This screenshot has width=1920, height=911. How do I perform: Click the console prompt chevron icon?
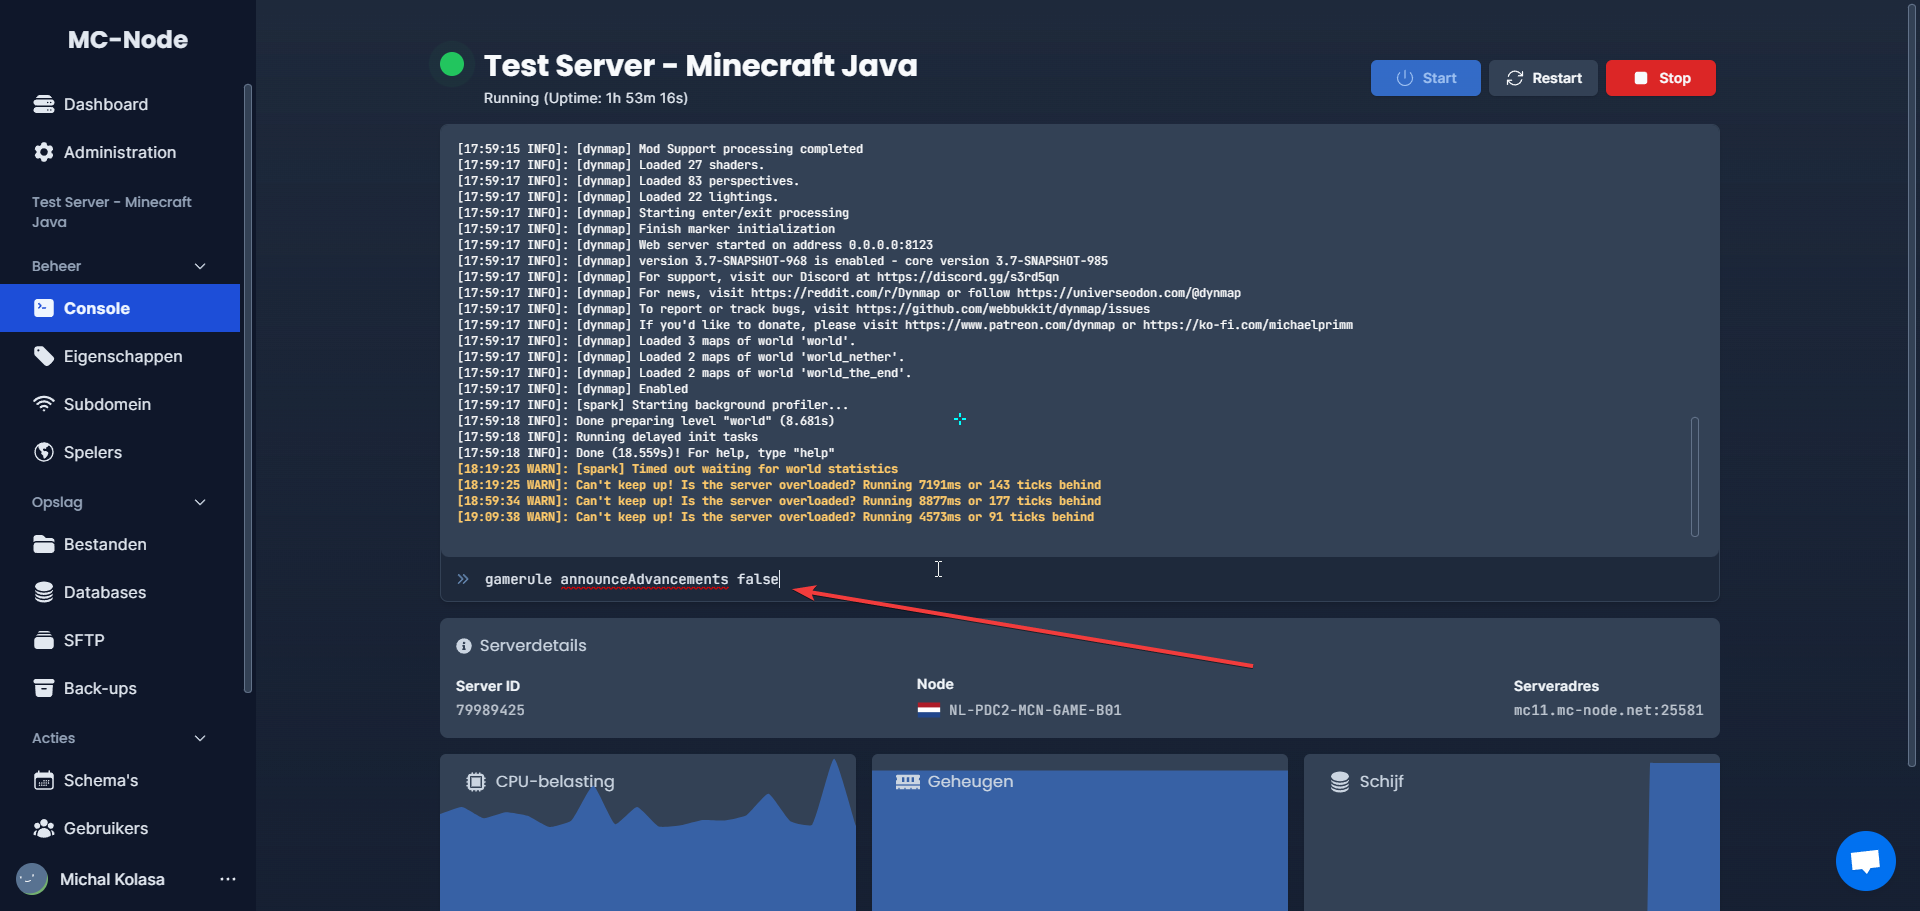click(463, 579)
